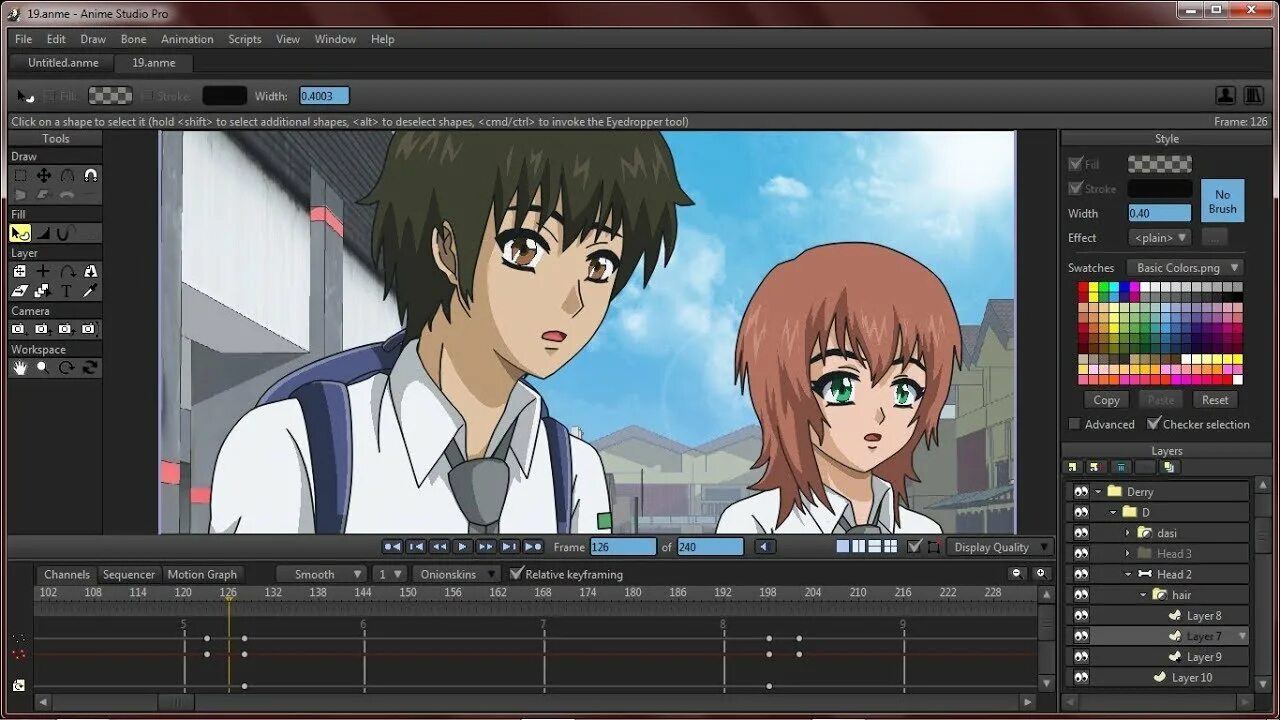This screenshot has height=720, width=1280.
Task: Collapse the Head 2 bone layer
Action: pyautogui.click(x=1127, y=574)
